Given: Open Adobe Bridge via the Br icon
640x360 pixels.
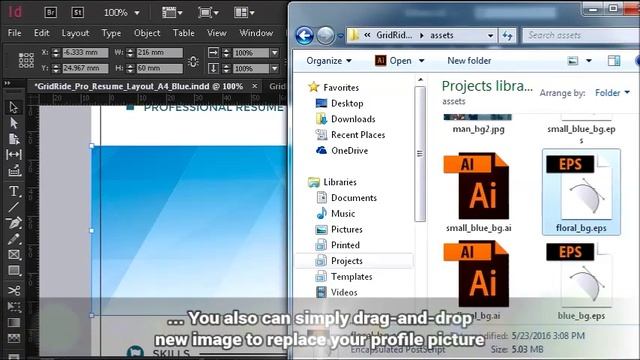Looking at the screenshot, I should [51, 12].
